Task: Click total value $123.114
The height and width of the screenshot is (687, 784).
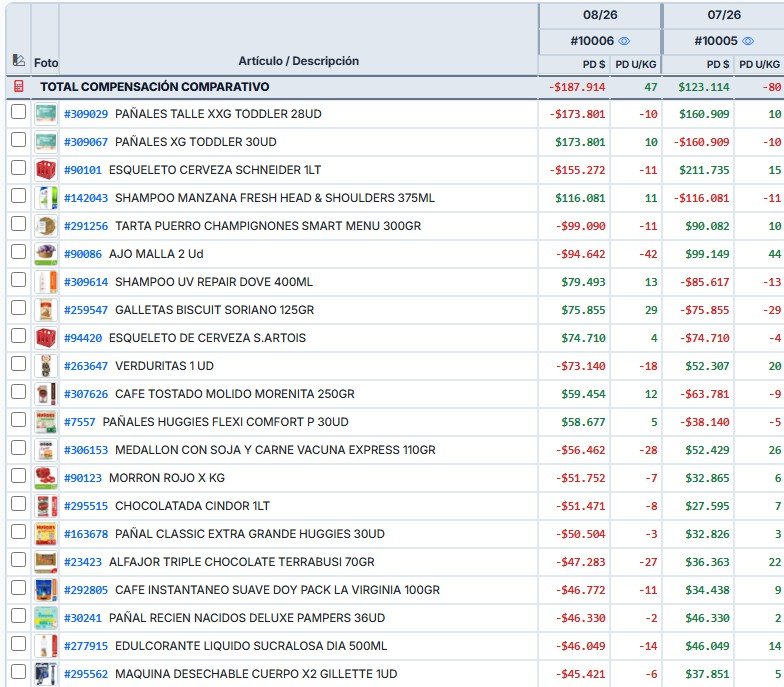Action: [704, 87]
